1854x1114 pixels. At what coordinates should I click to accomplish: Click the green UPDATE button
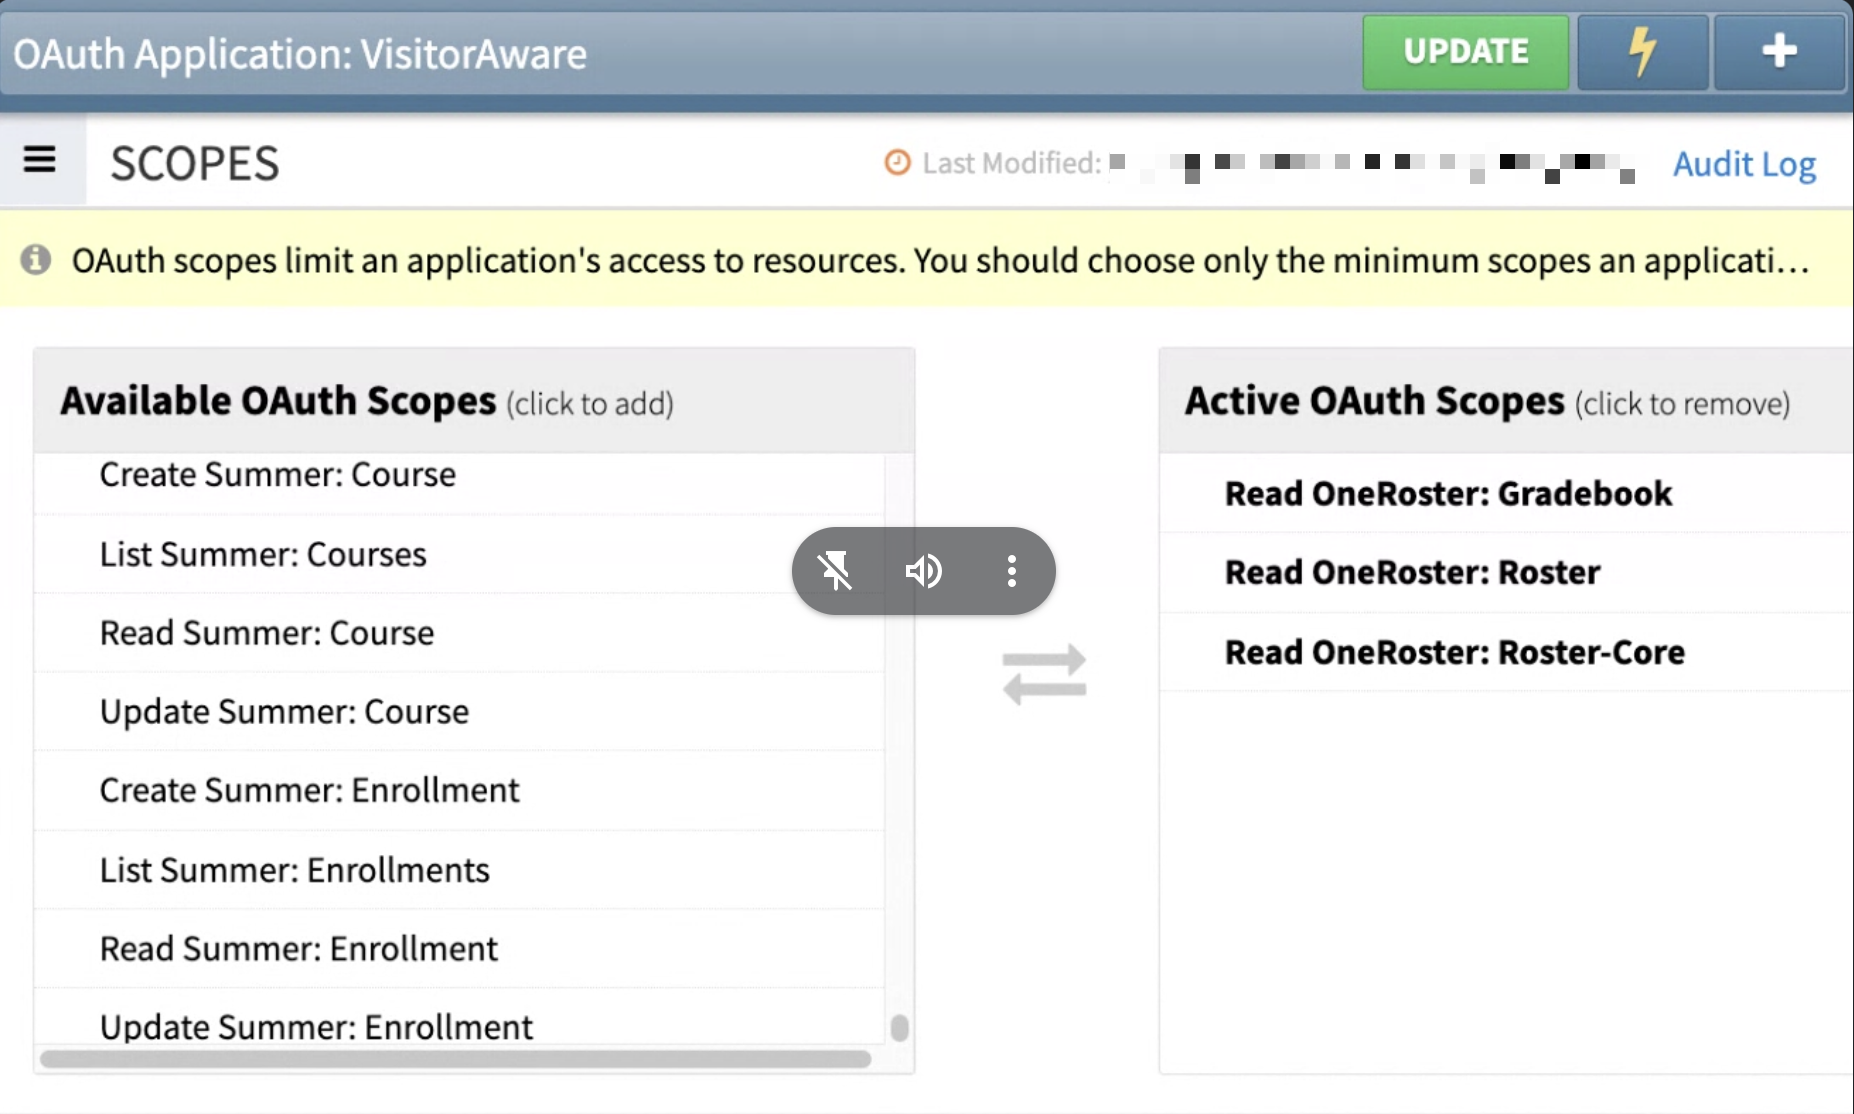pyautogui.click(x=1465, y=52)
